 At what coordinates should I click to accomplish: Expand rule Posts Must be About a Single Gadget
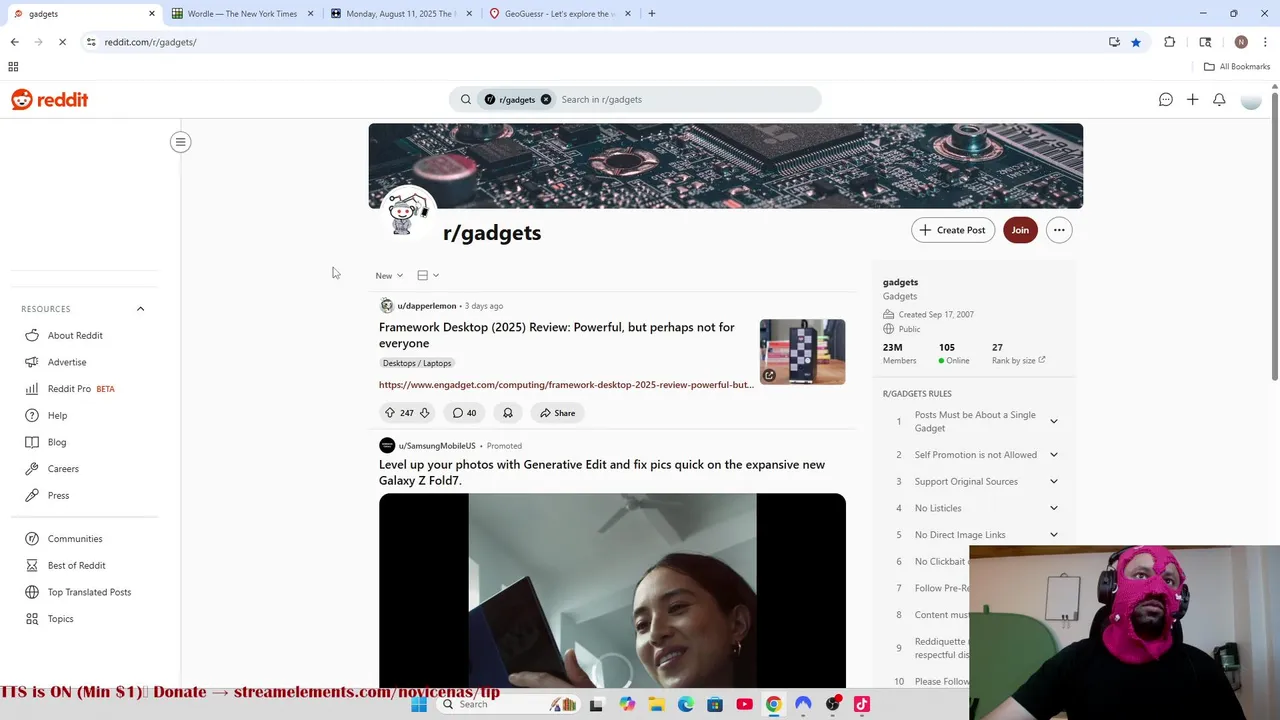(x=1053, y=422)
